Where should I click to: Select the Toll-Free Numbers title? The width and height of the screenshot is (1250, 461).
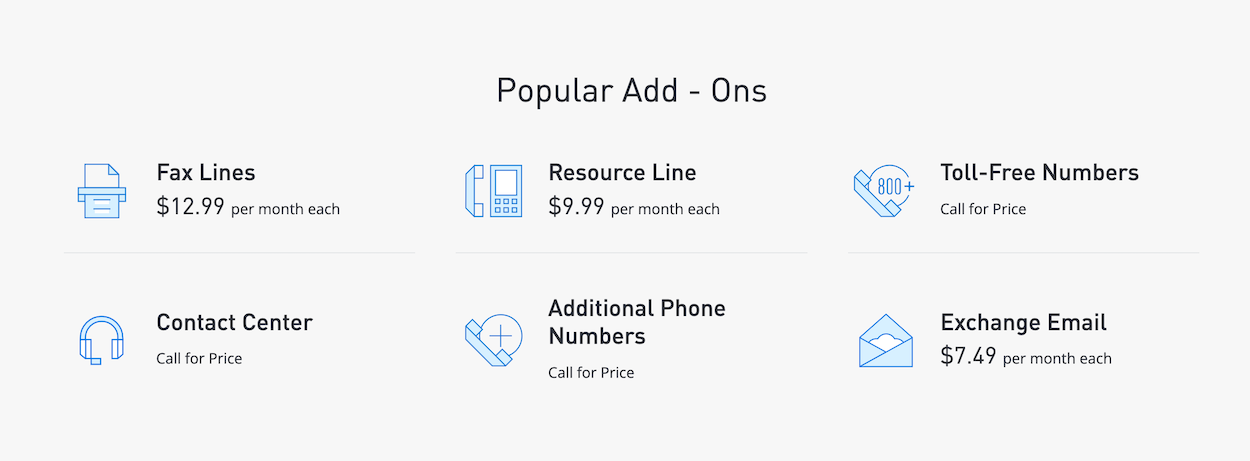click(1039, 172)
